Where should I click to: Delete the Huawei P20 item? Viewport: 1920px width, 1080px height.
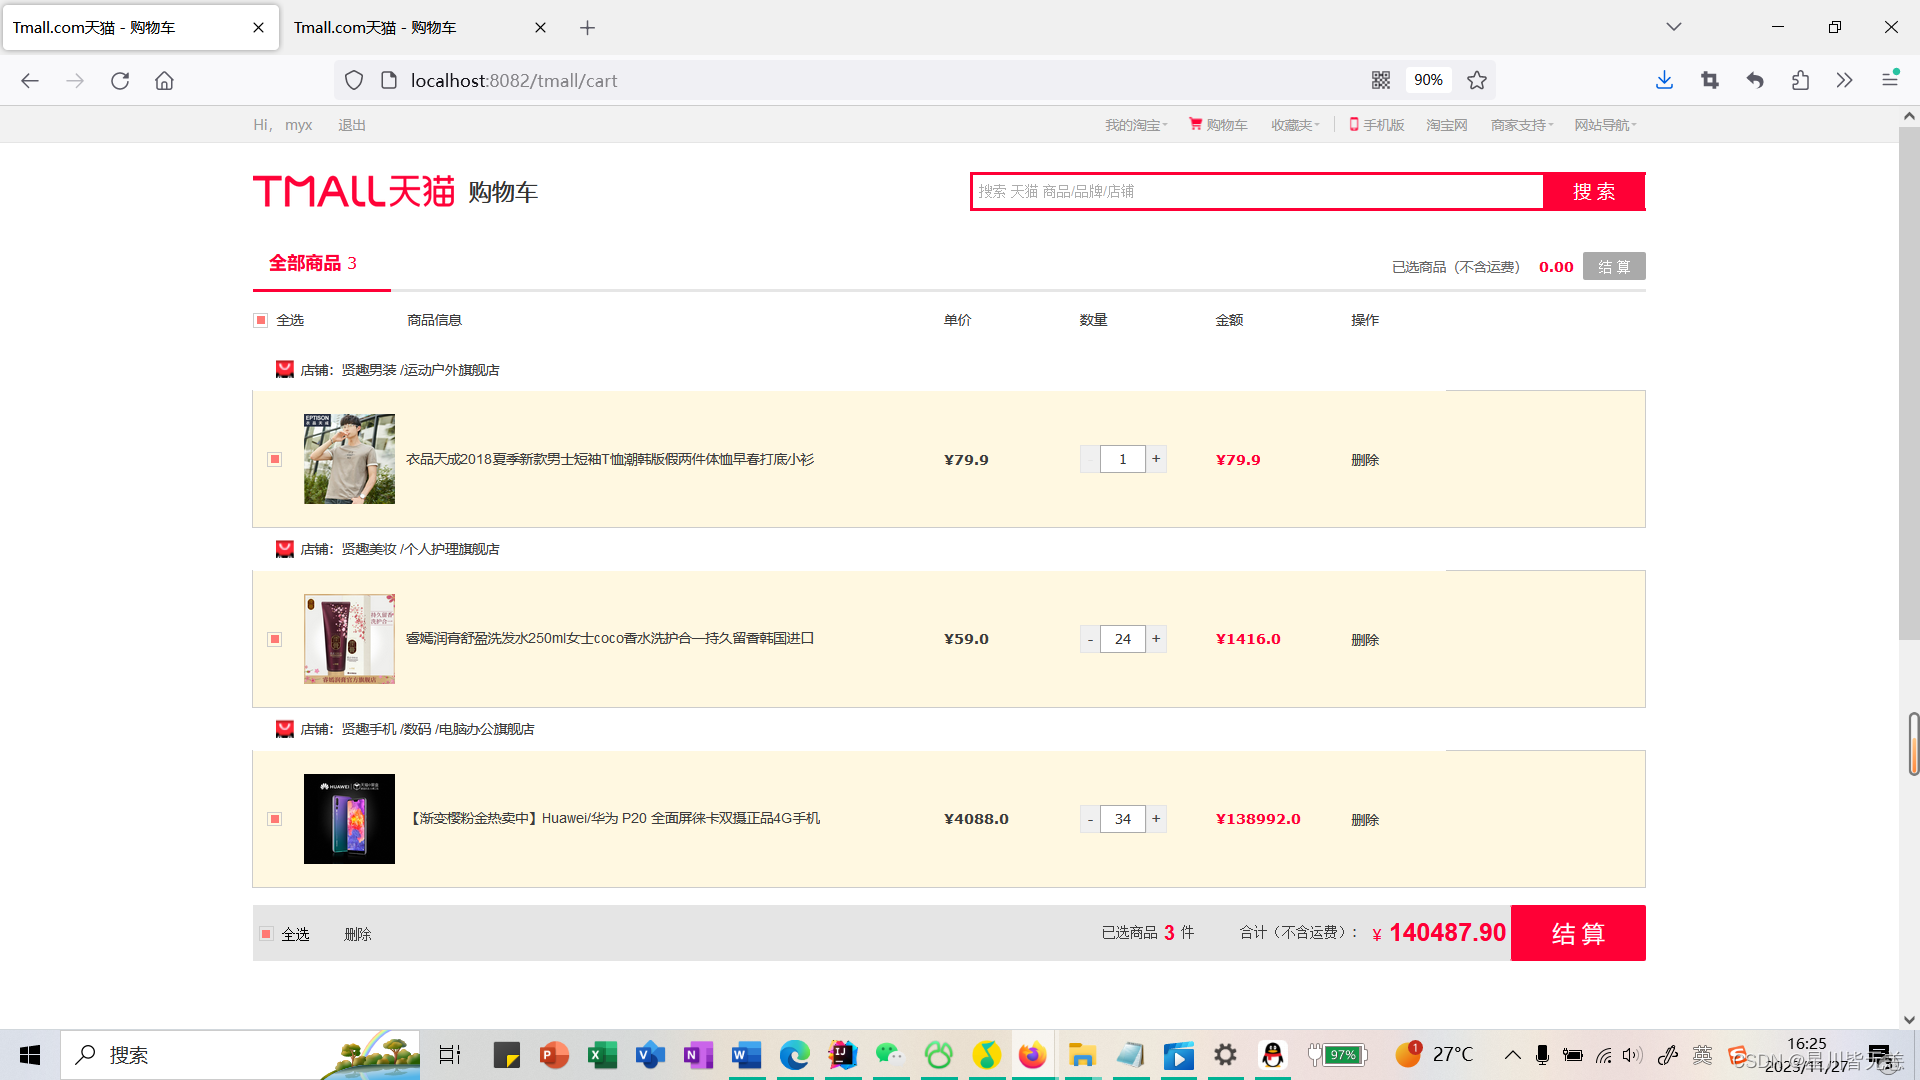click(1365, 820)
